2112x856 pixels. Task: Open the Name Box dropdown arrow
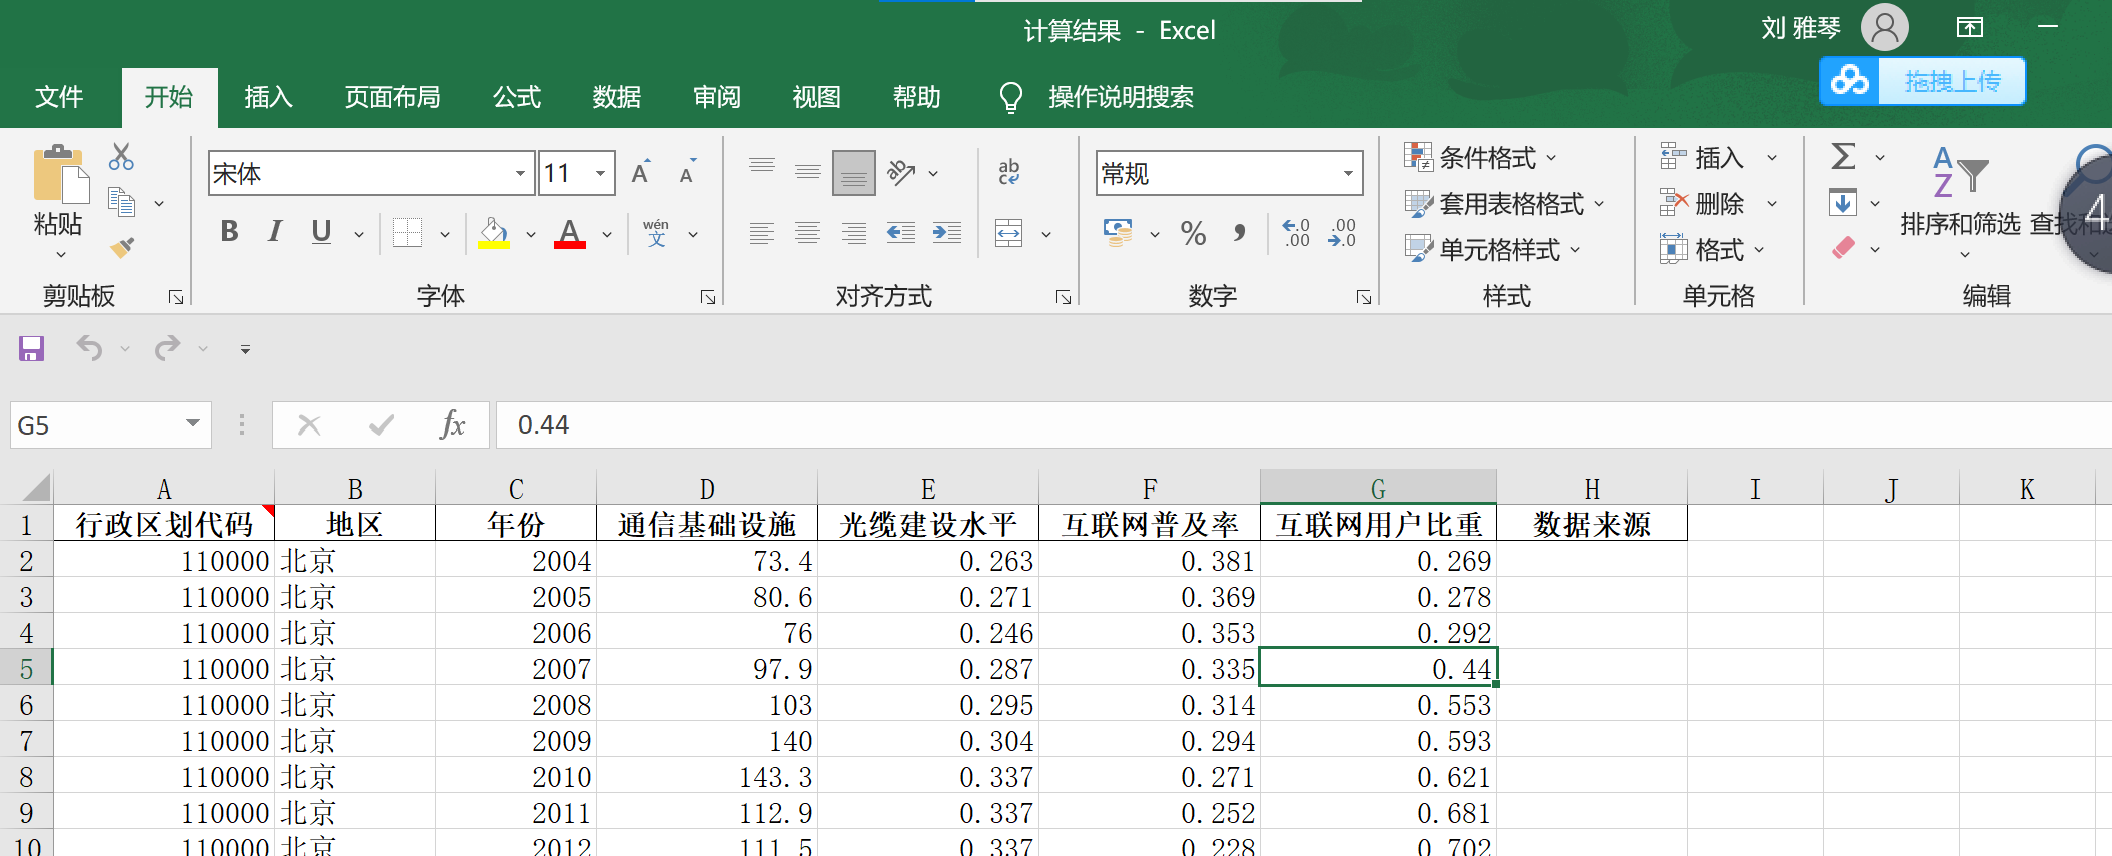(192, 424)
